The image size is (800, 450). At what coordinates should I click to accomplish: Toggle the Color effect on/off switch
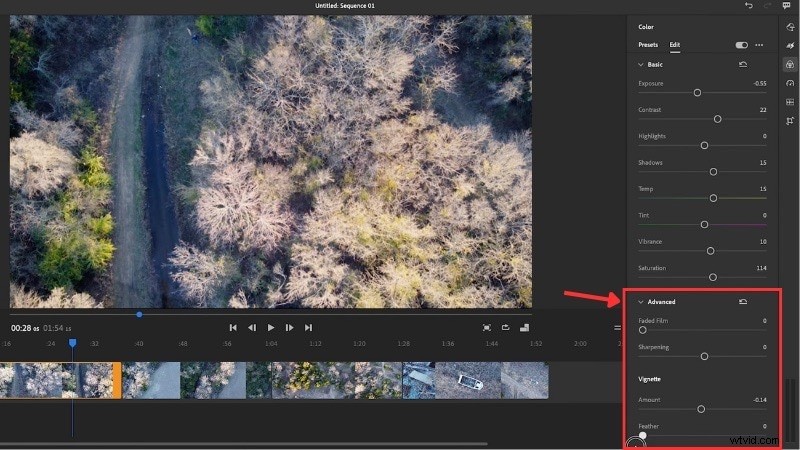[741, 45]
